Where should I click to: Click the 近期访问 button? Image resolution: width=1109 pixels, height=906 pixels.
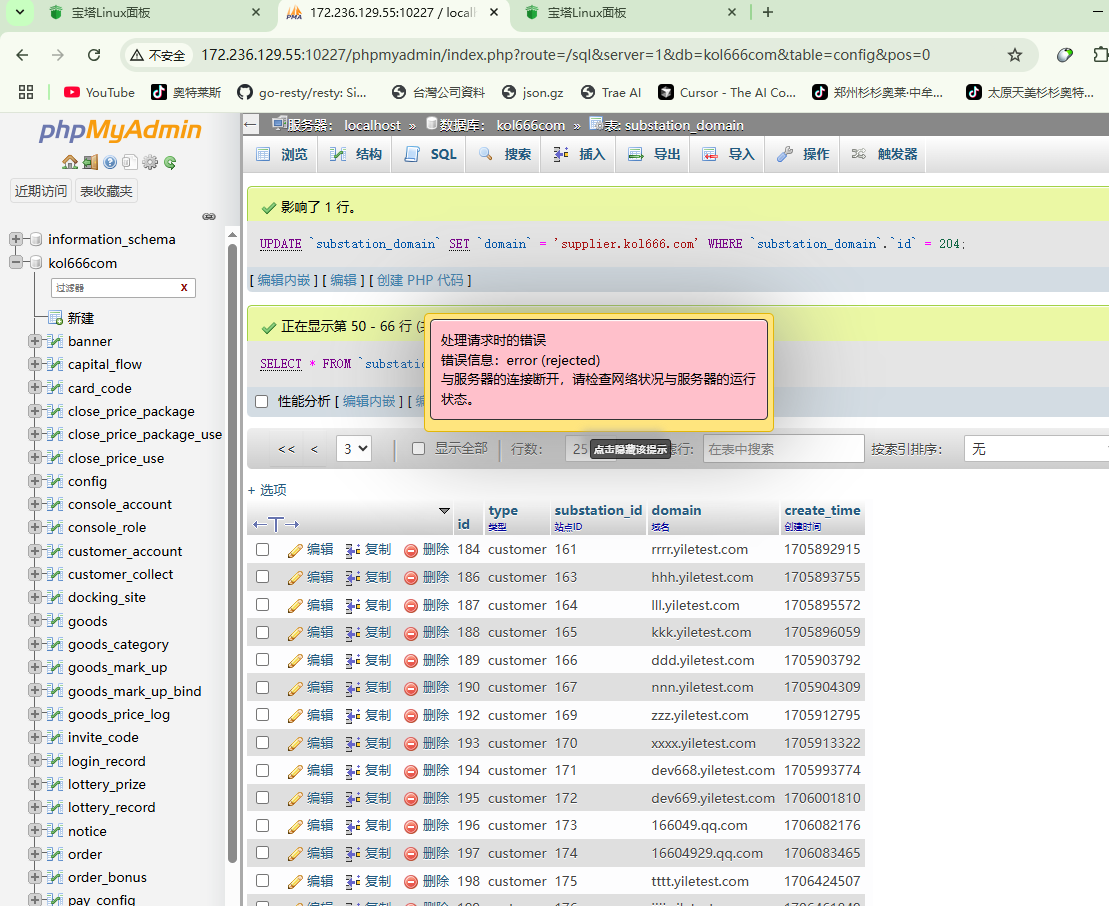pos(41,191)
